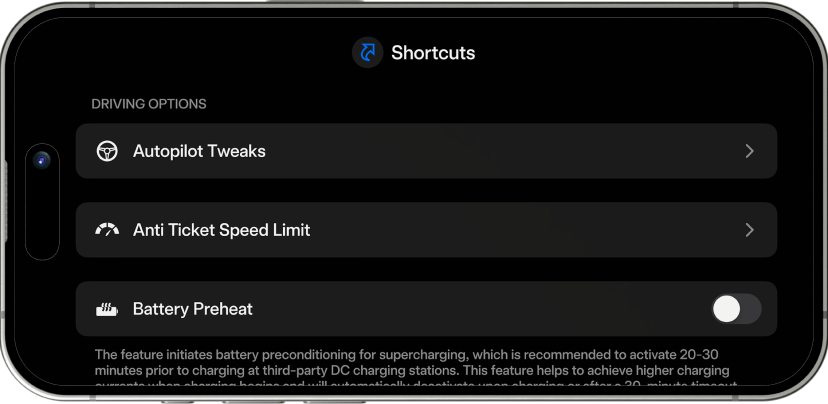
Task: Open the Autopilot Tweaks menu entry
Action: click(x=199, y=151)
